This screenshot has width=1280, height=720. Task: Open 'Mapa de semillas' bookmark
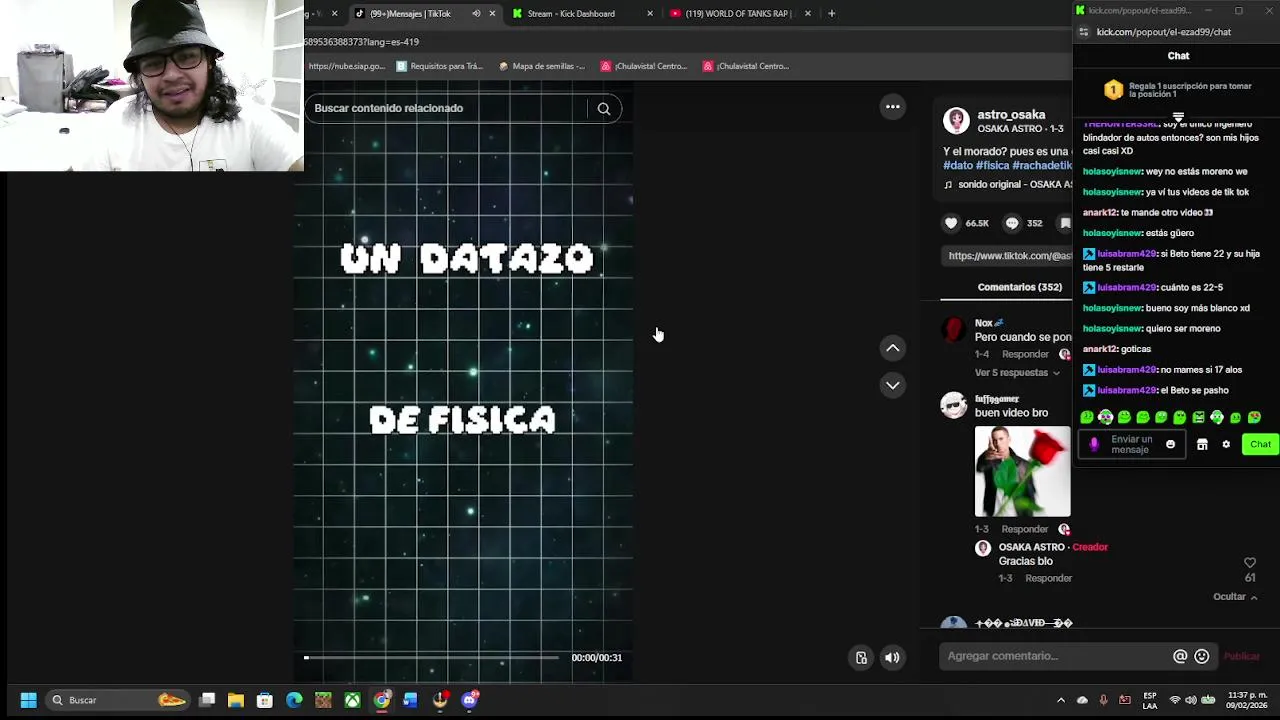[x=541, y=66]
